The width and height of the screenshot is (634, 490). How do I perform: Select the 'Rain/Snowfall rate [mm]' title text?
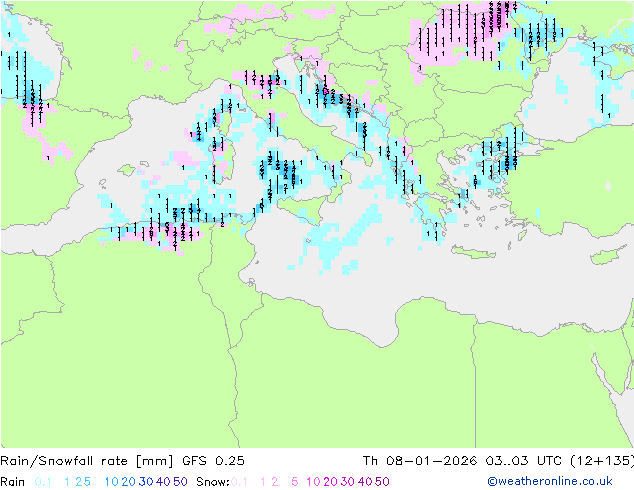87,461
